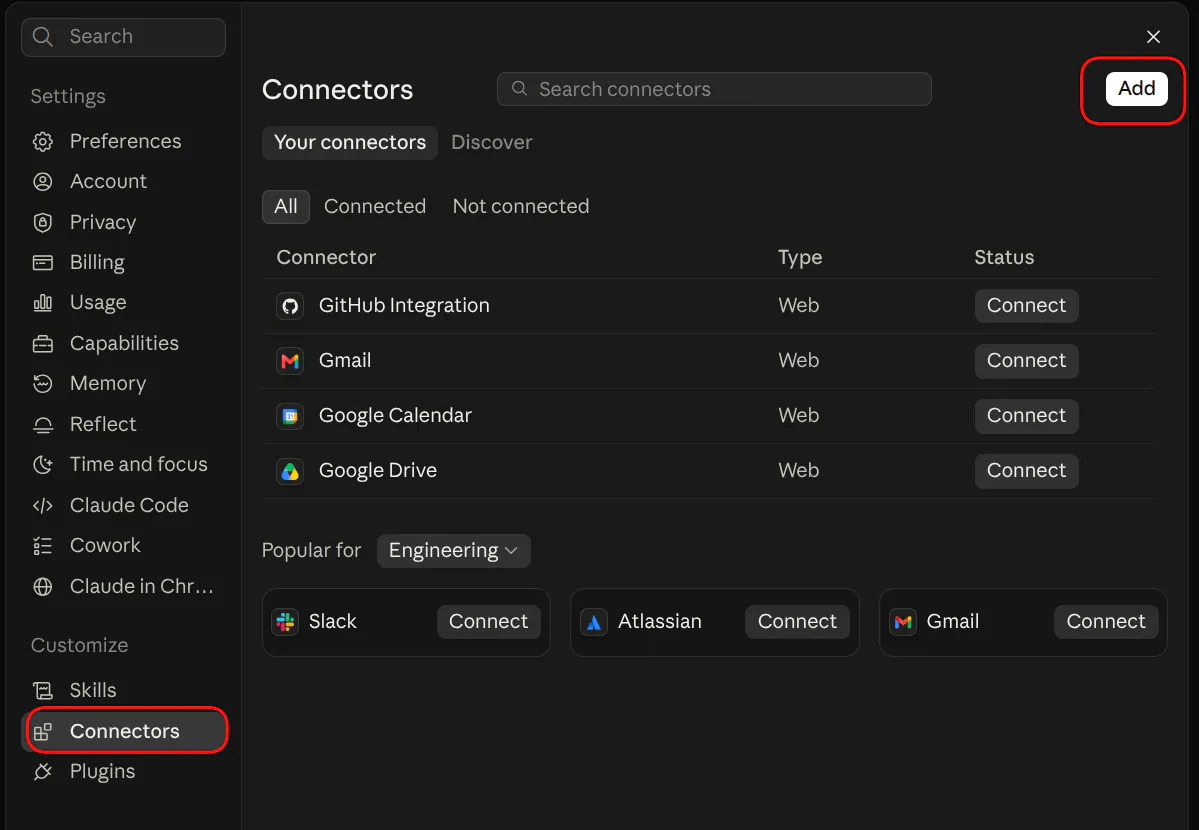Click the Account person icon

43,181
